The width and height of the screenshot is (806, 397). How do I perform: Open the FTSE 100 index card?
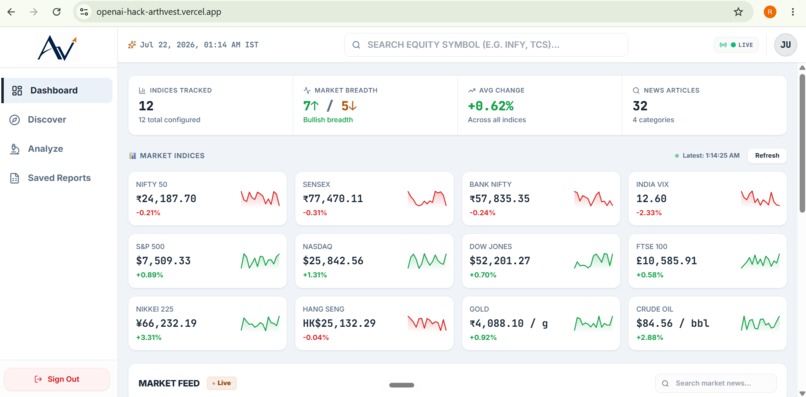coord(708,261)
